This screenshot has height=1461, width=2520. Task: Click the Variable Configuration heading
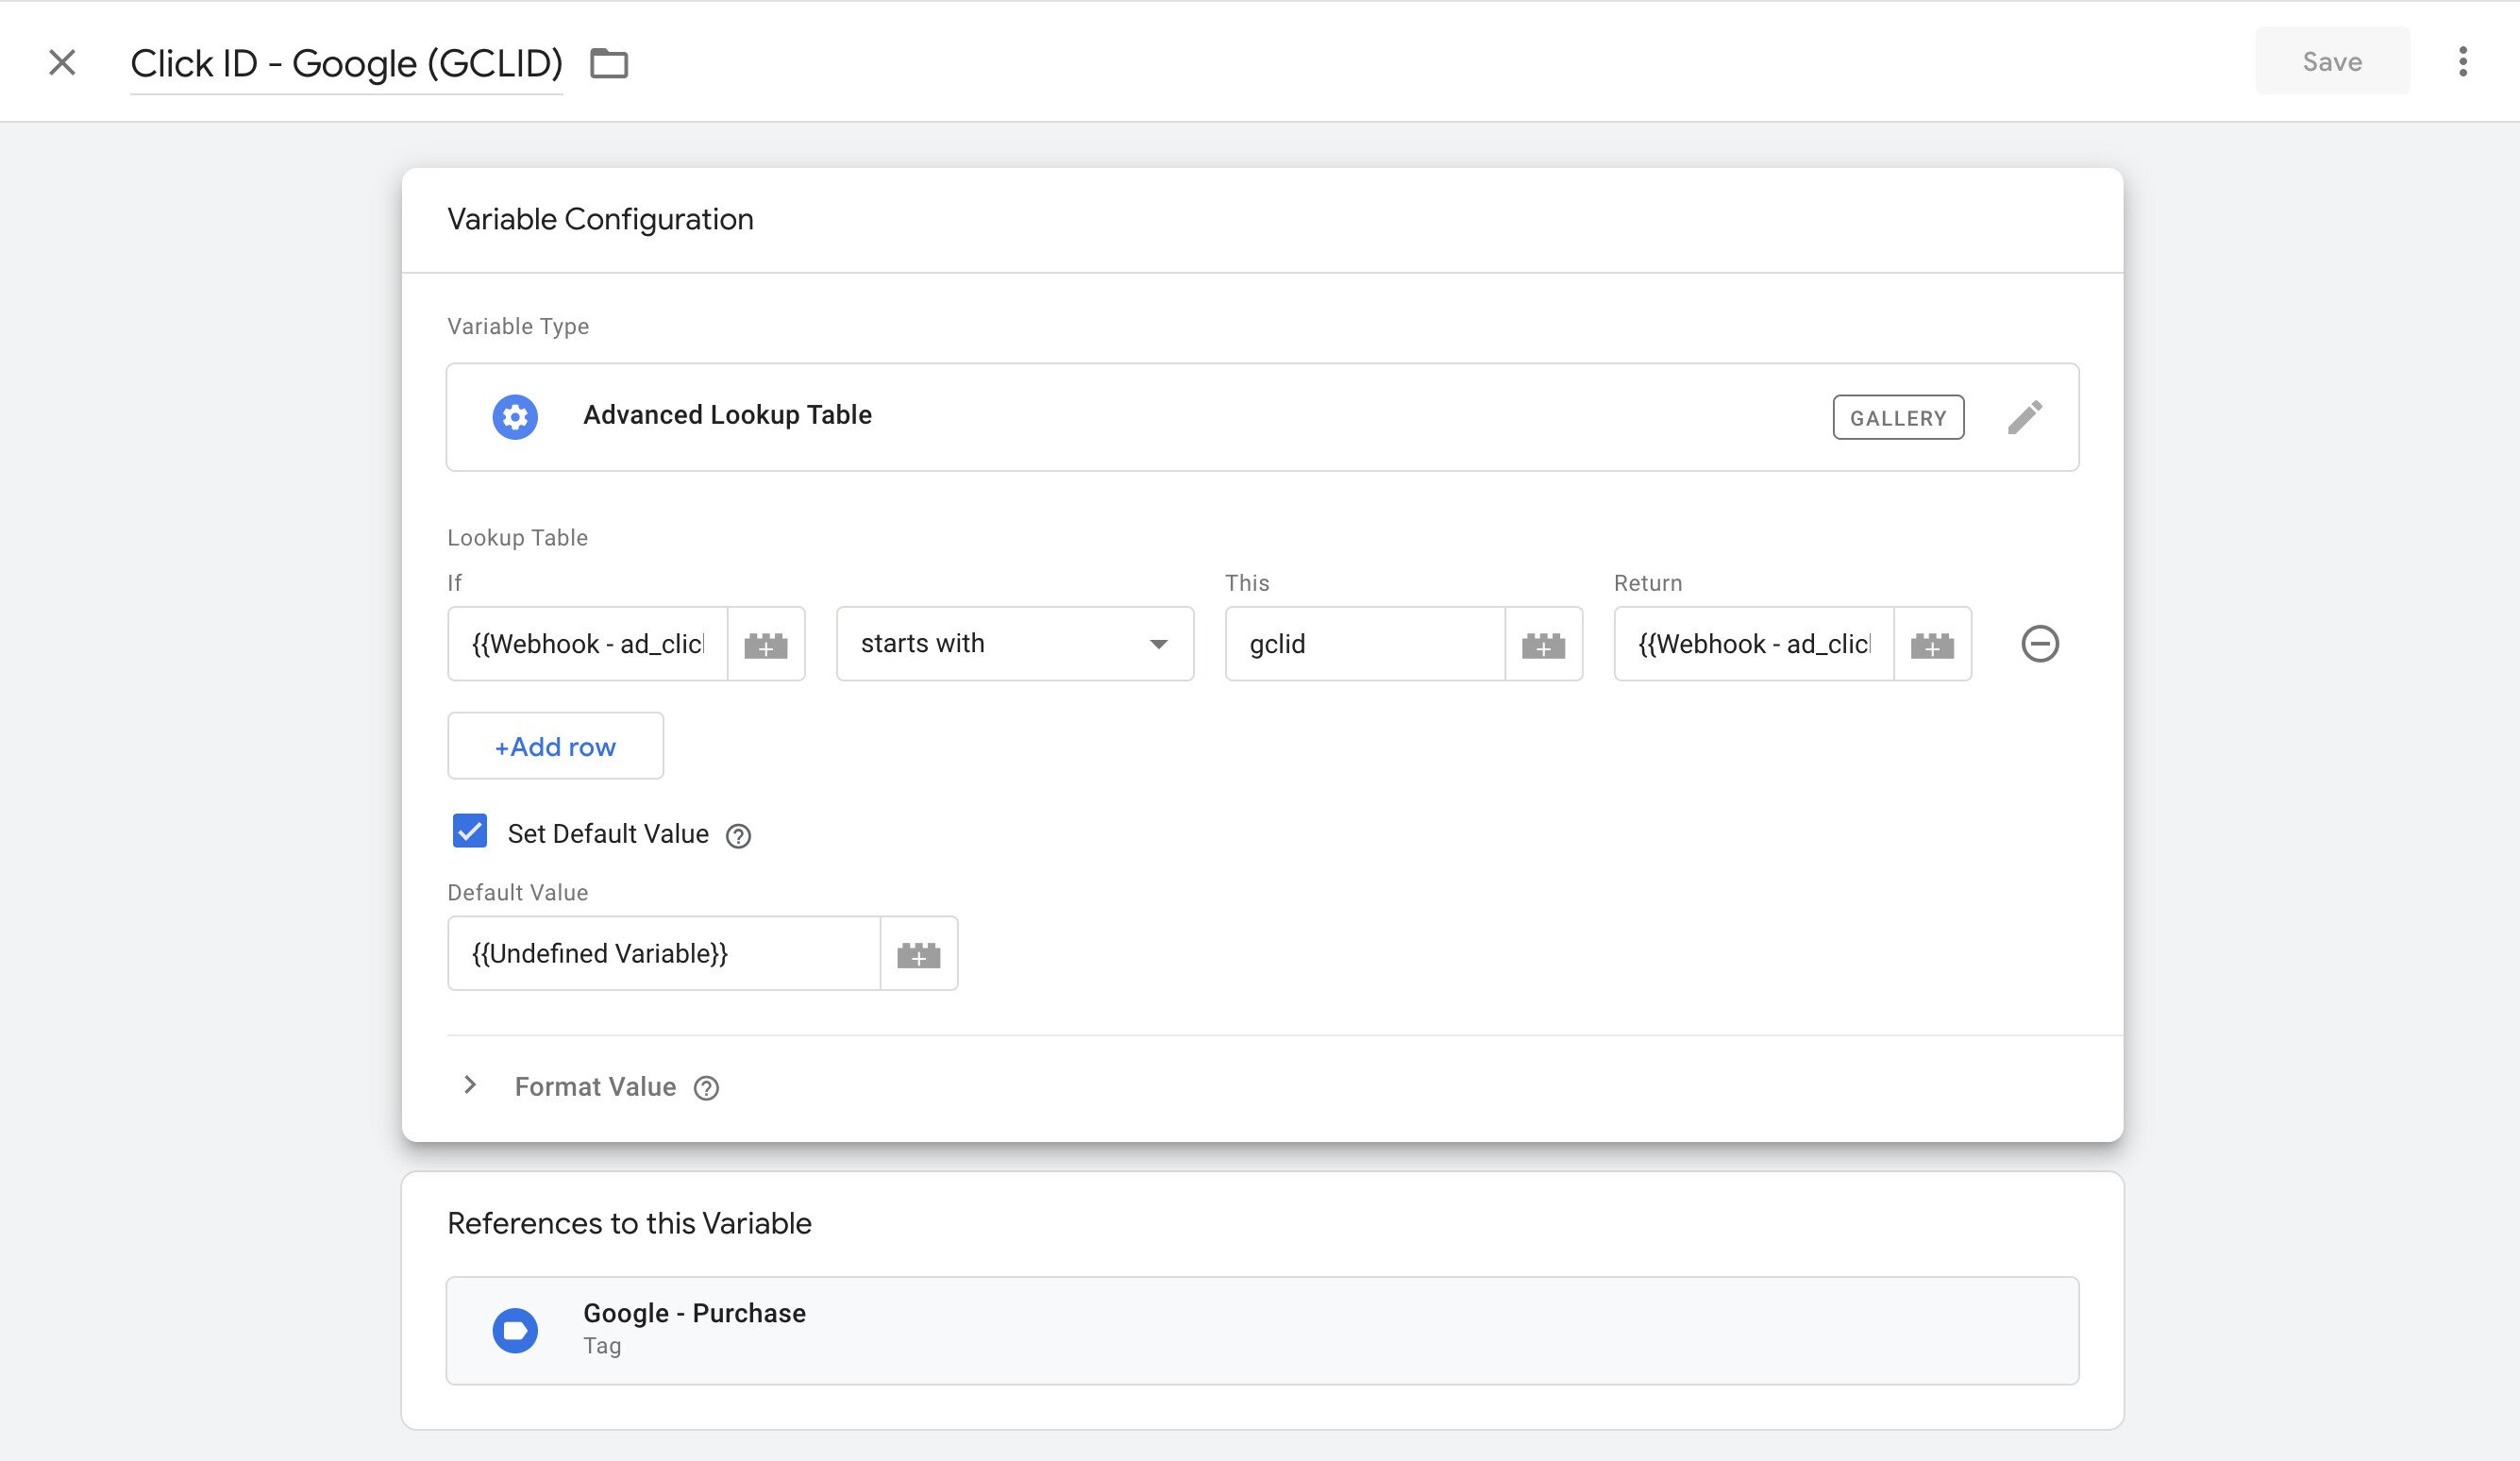[x=600, y=219]
